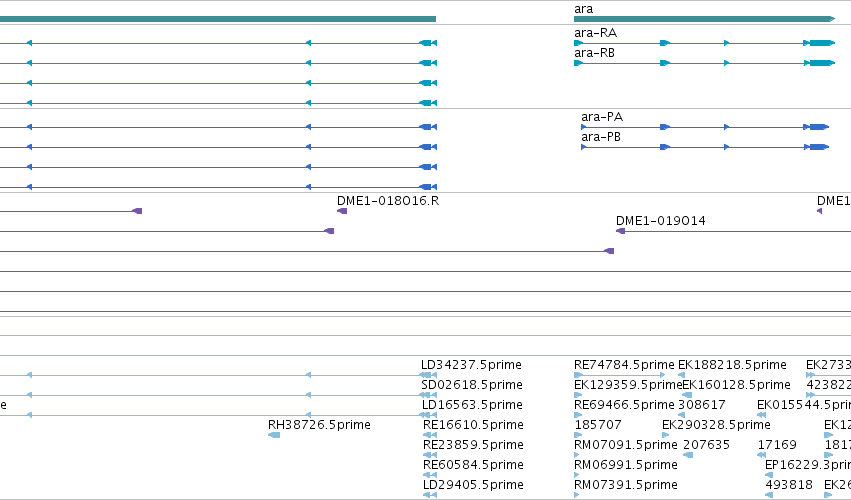Select the DME1-019014 label

click(x=661, y=221)
